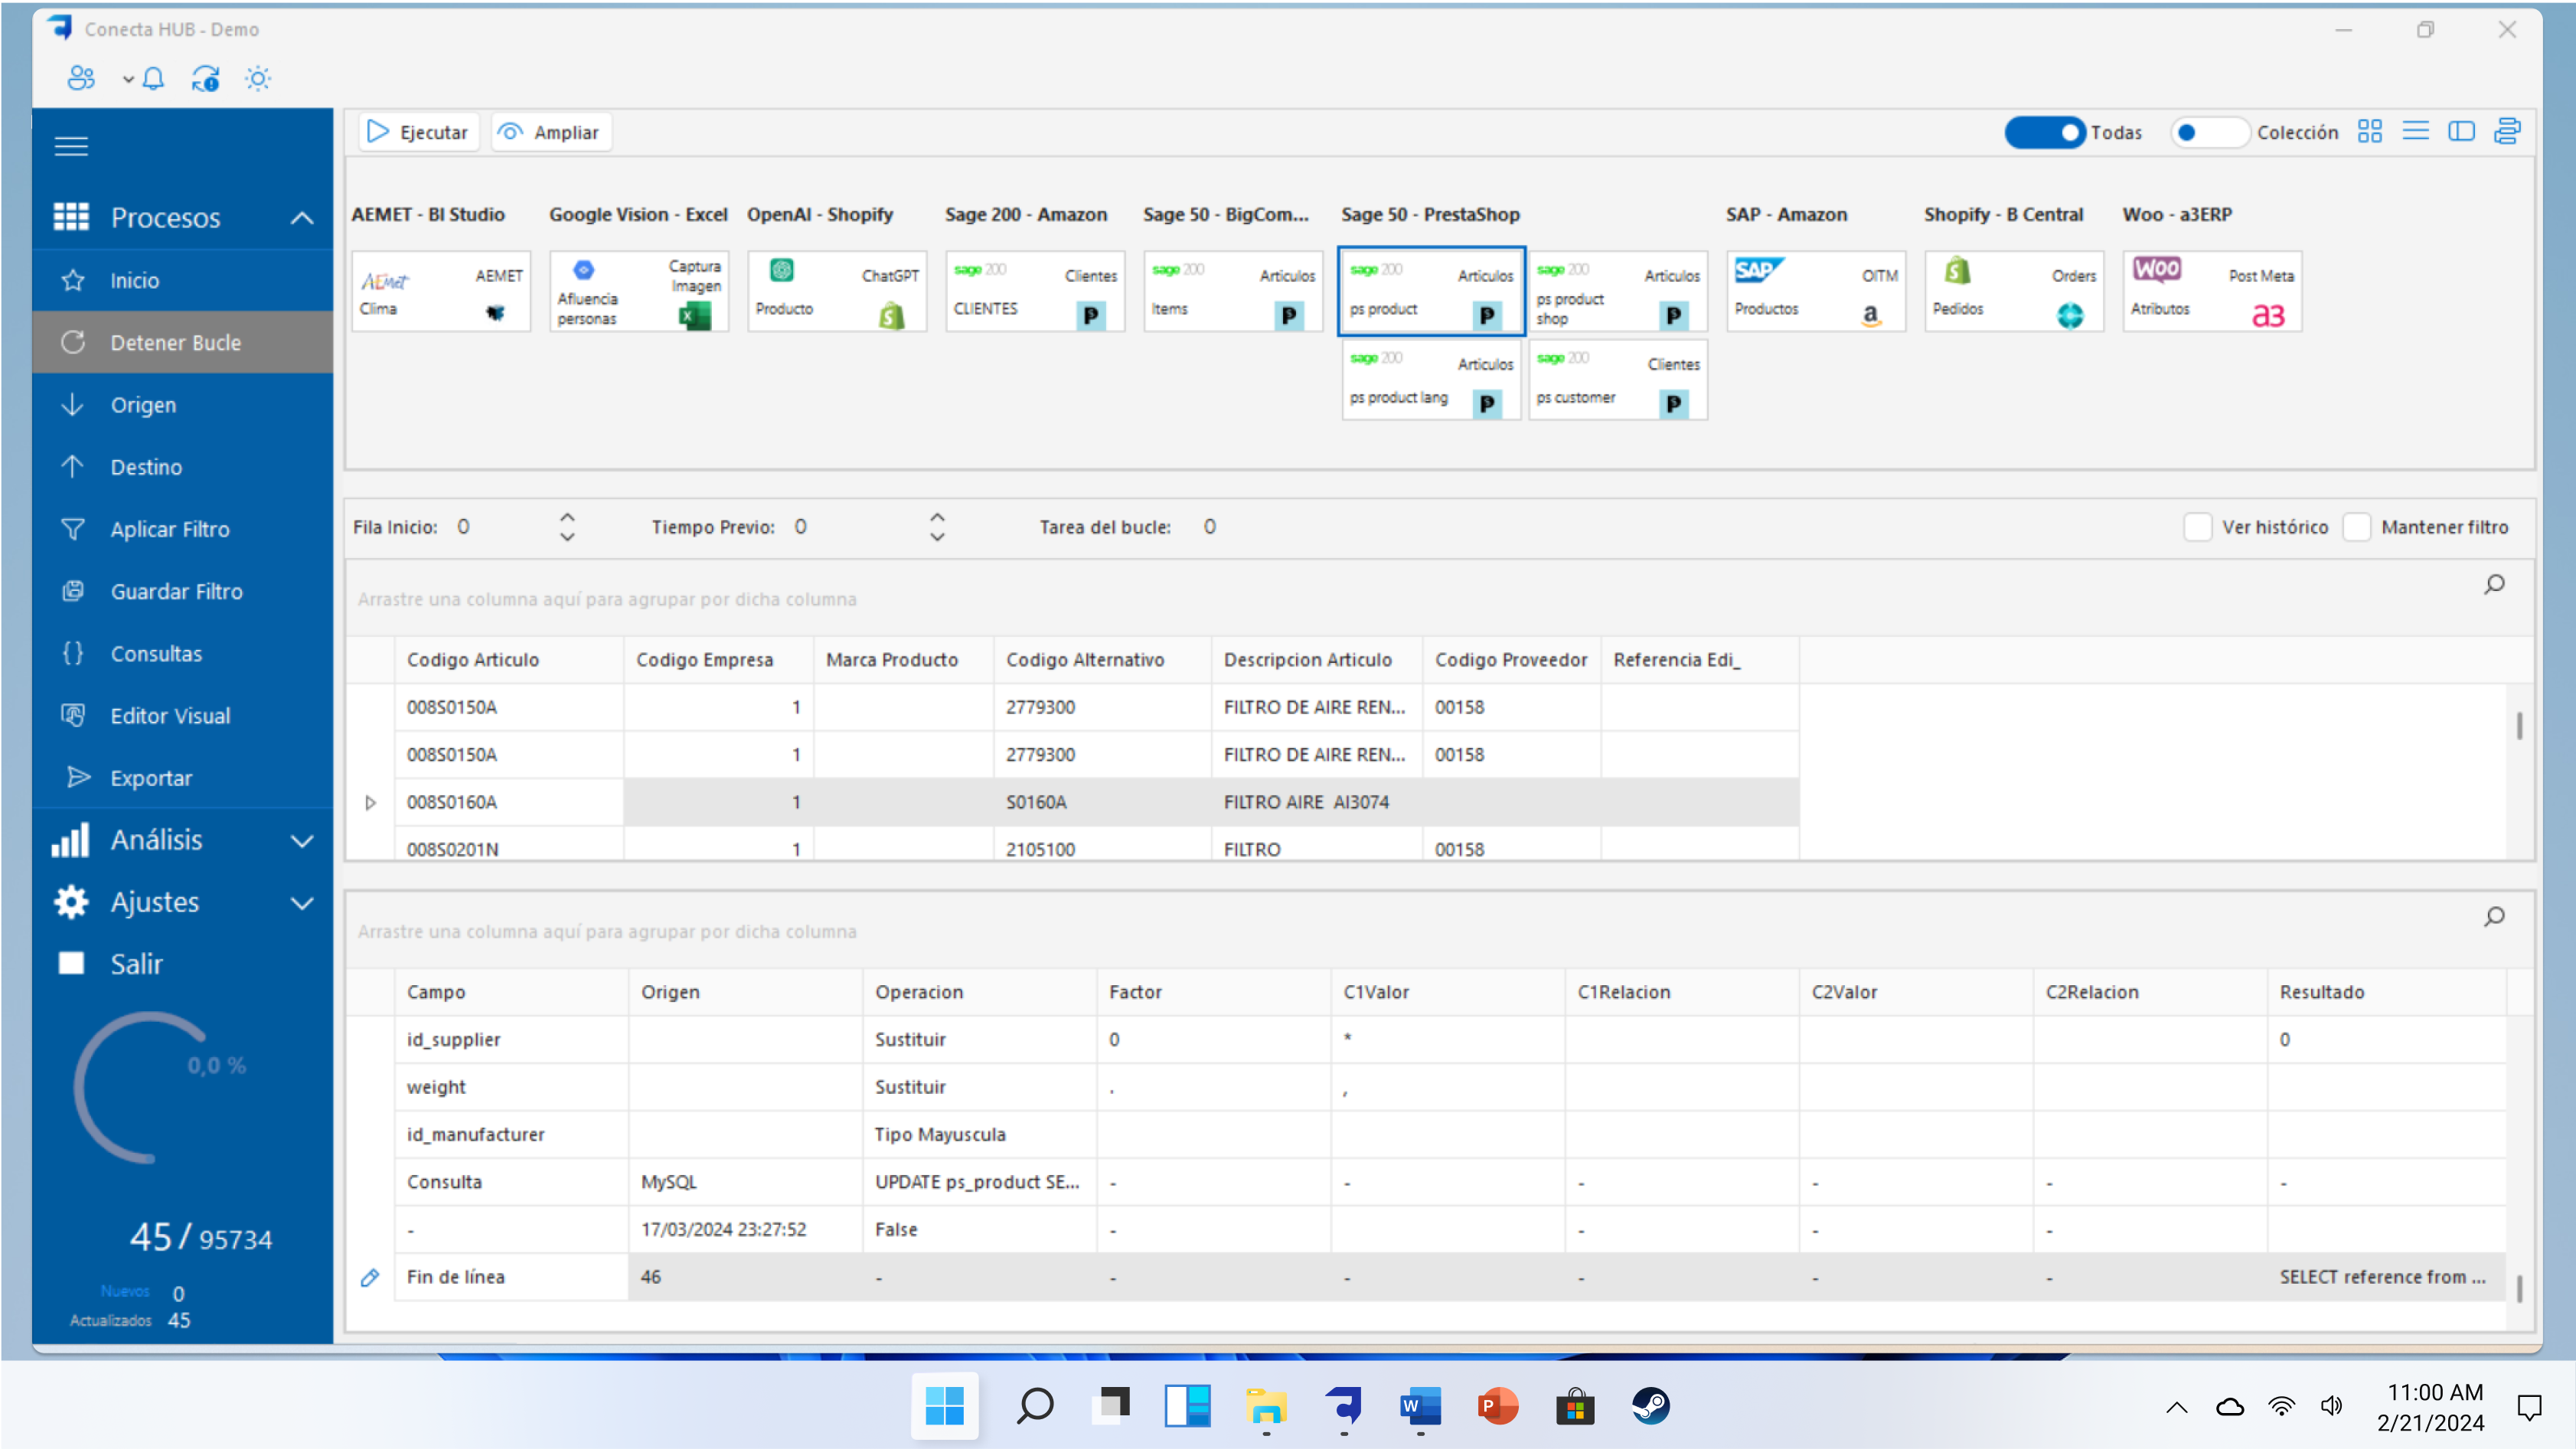The width and height of the screenshot is (2576, 1449).
Task: Select the ps customer process tile
Action: coord(1617,381)
